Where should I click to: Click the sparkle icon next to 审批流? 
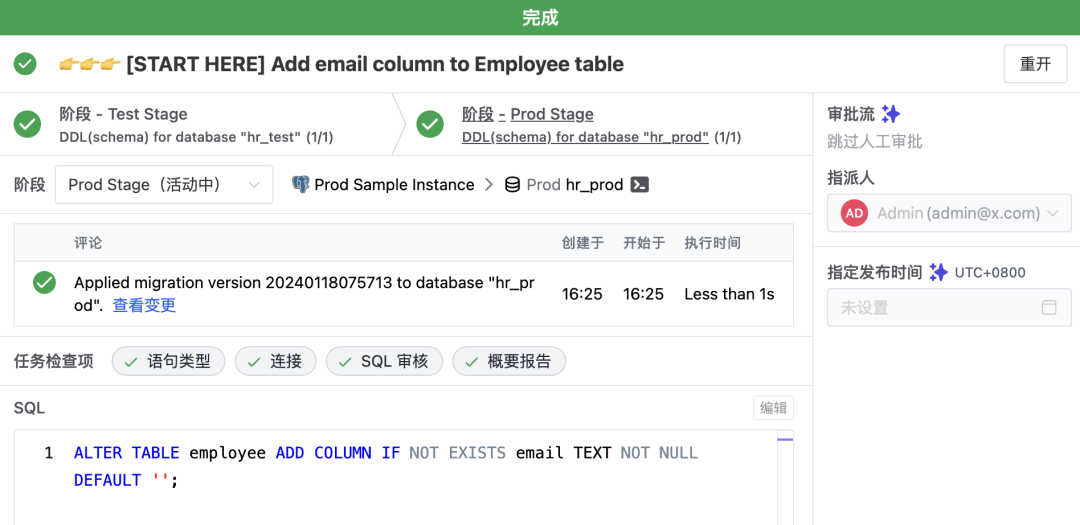click(891, 114)
